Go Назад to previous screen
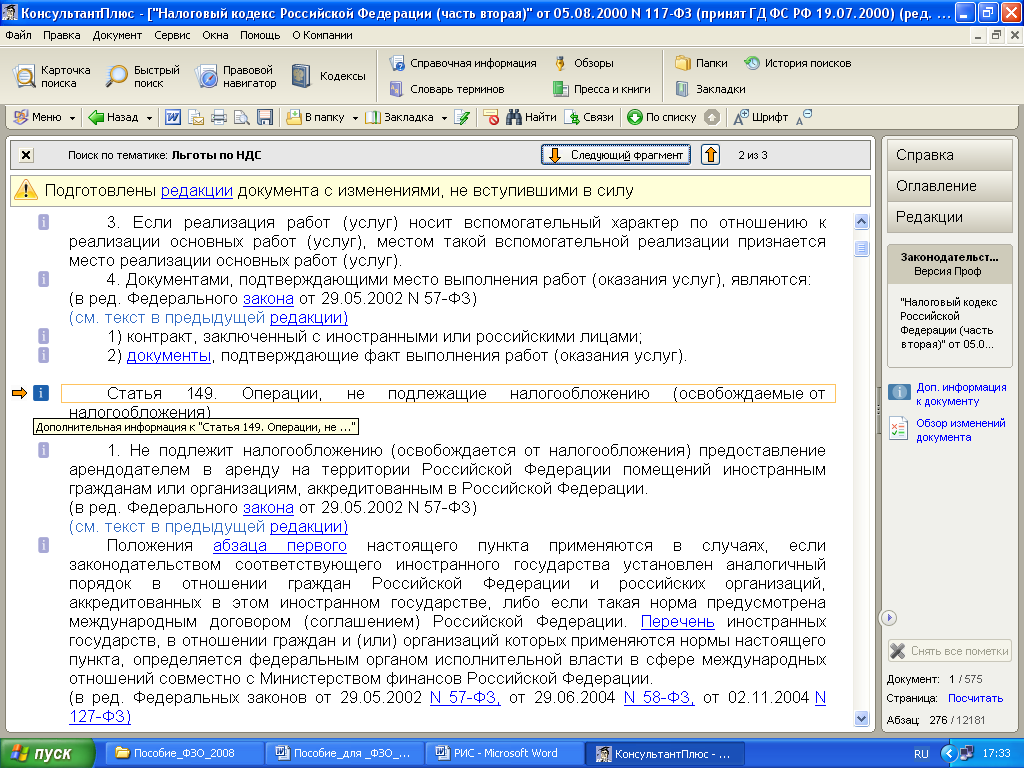 click(x=114, y=118)
